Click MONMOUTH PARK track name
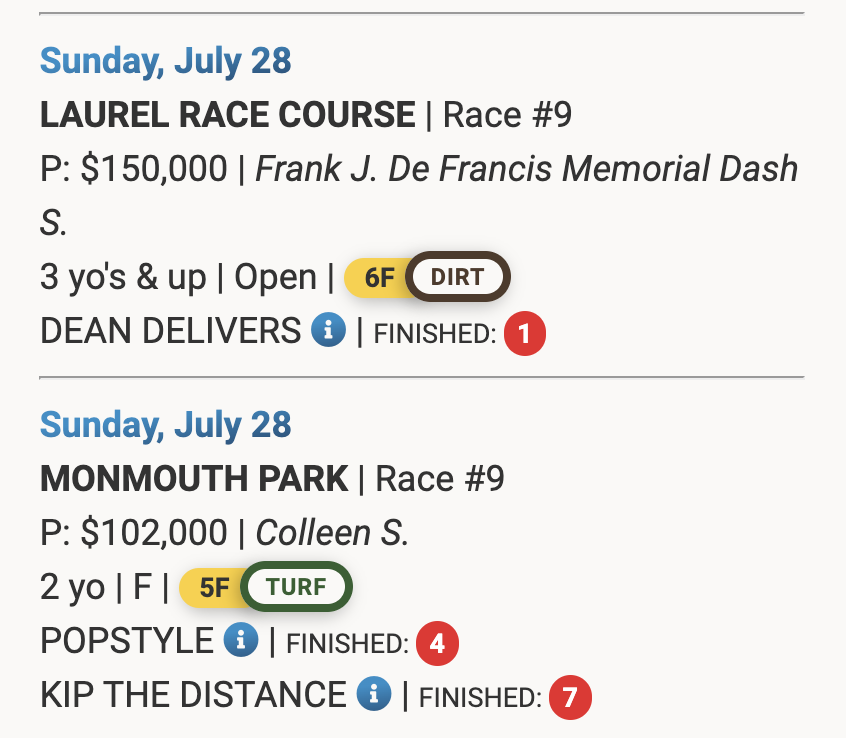This screenshot has height=738, width=846. [x=194, y=479]
